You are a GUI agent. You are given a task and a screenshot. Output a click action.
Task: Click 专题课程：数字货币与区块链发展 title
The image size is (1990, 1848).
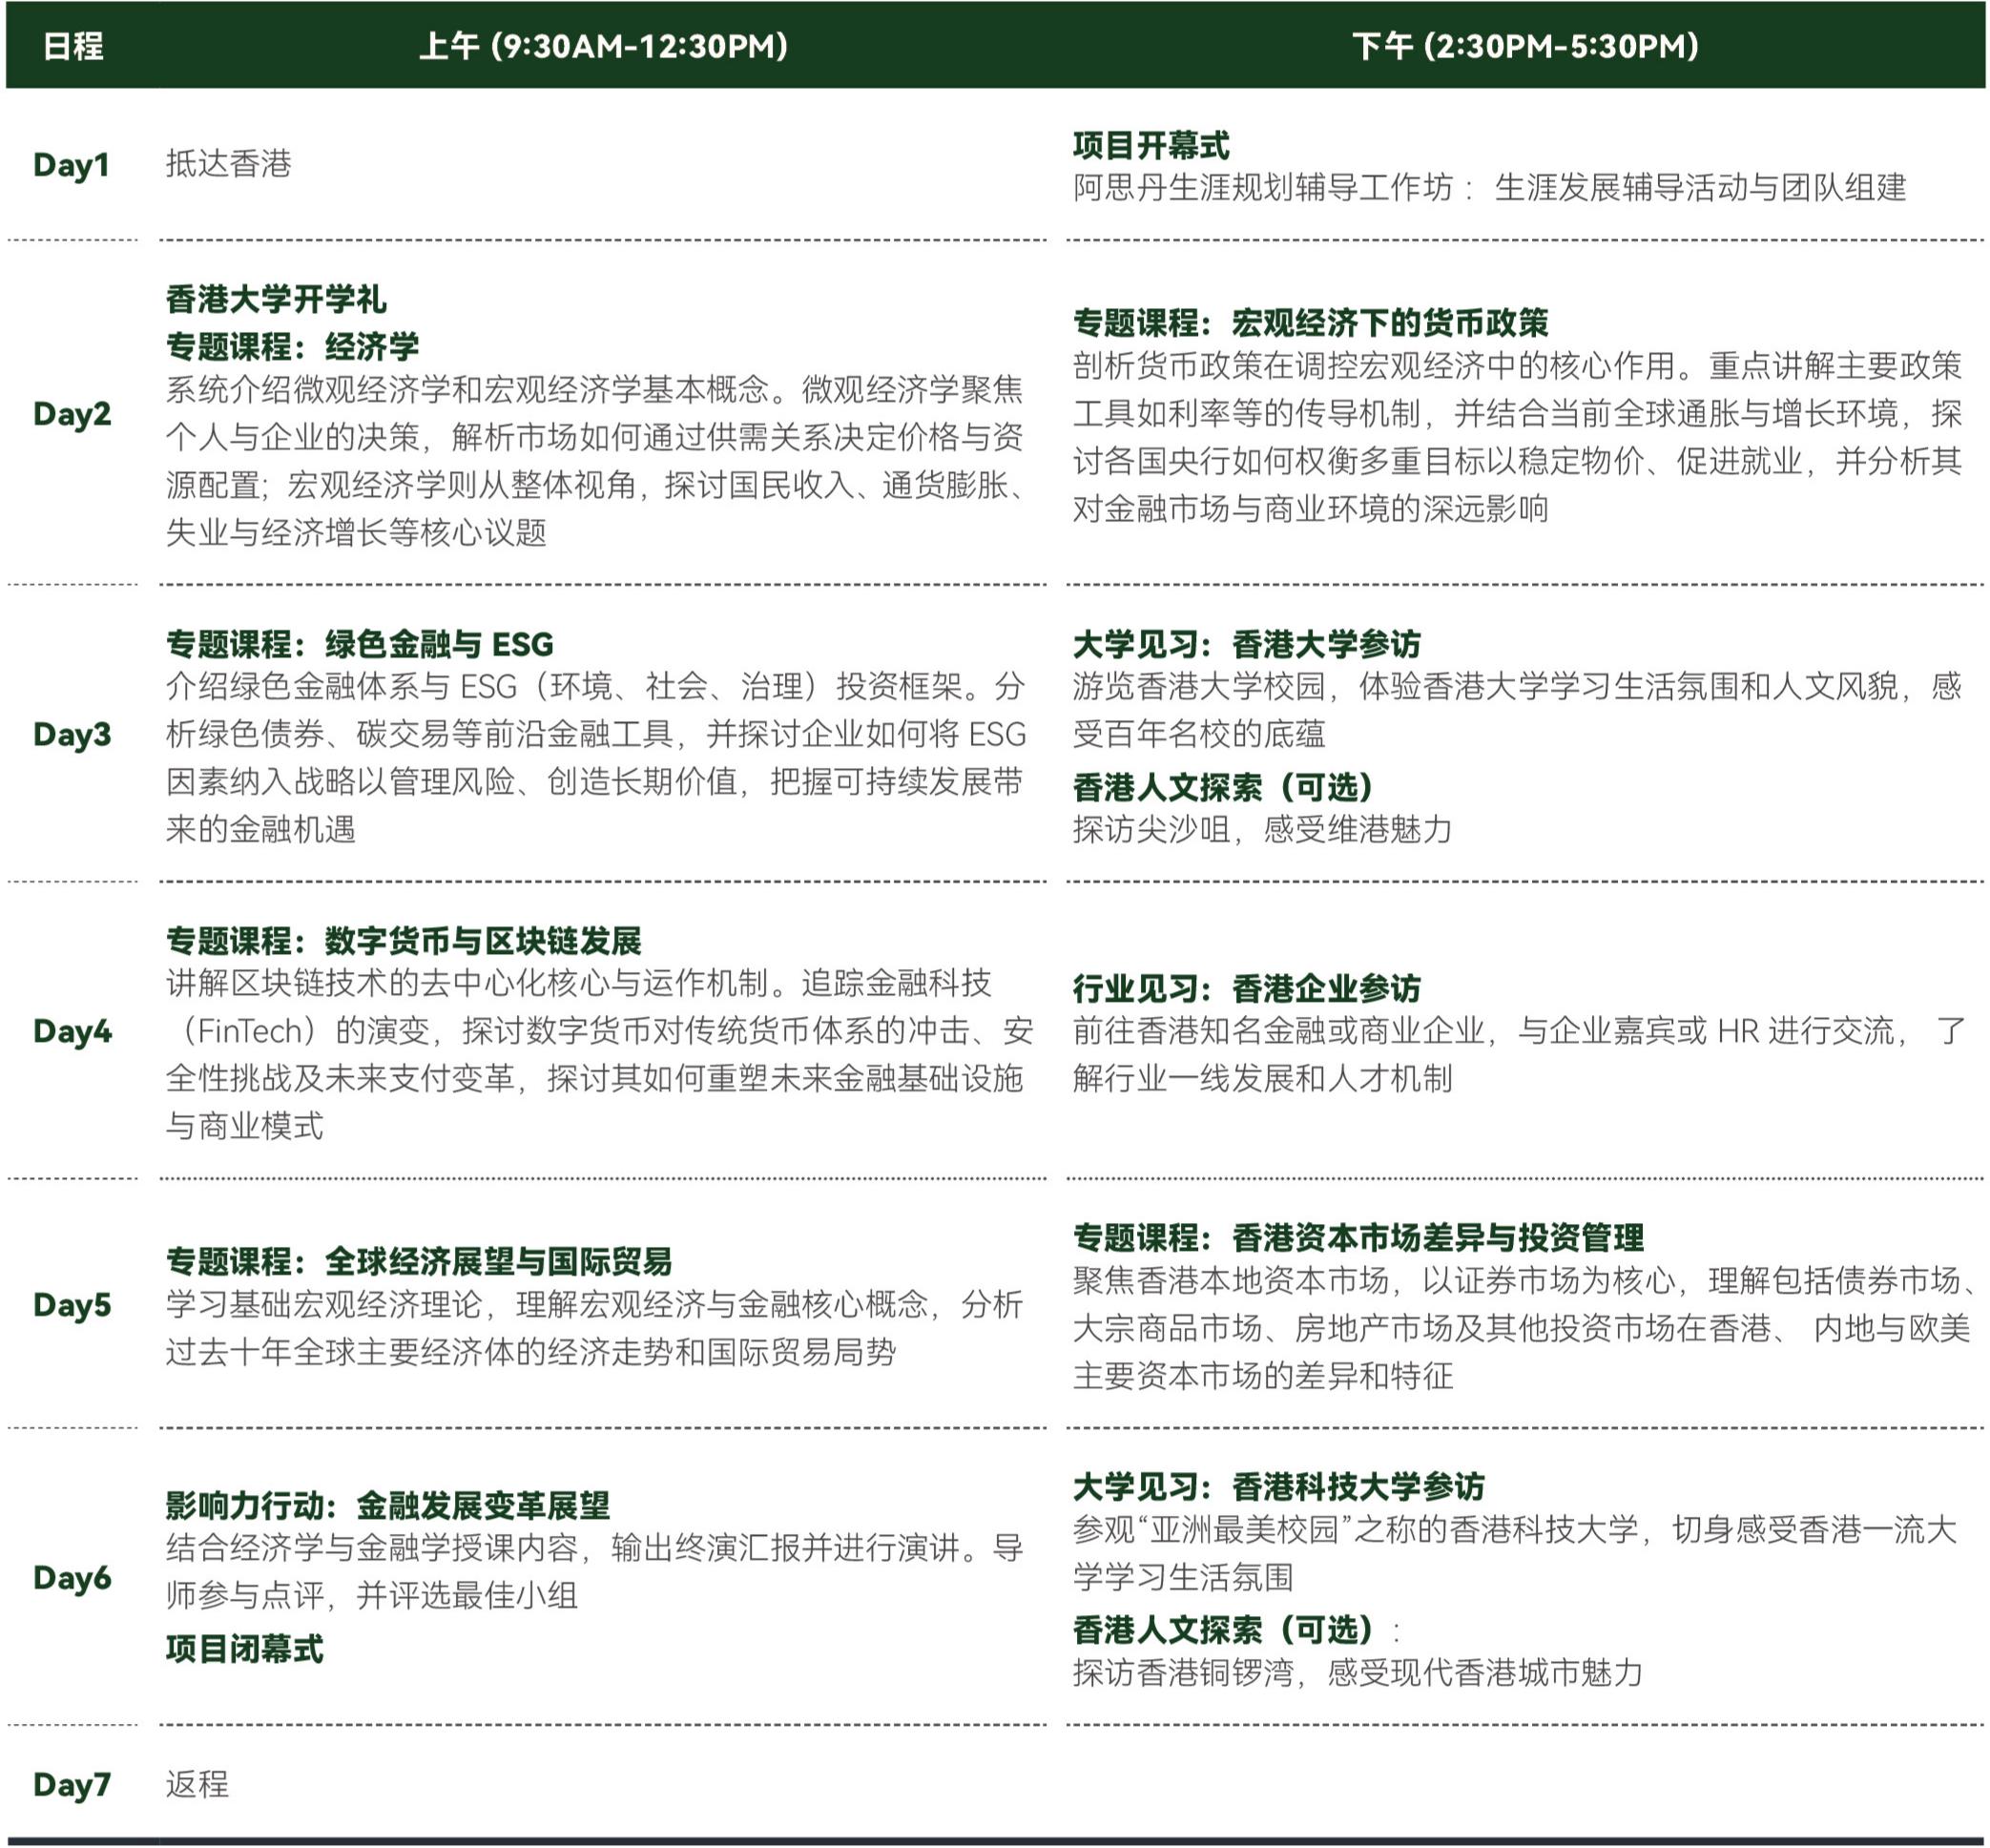click(x=403, y=941)
